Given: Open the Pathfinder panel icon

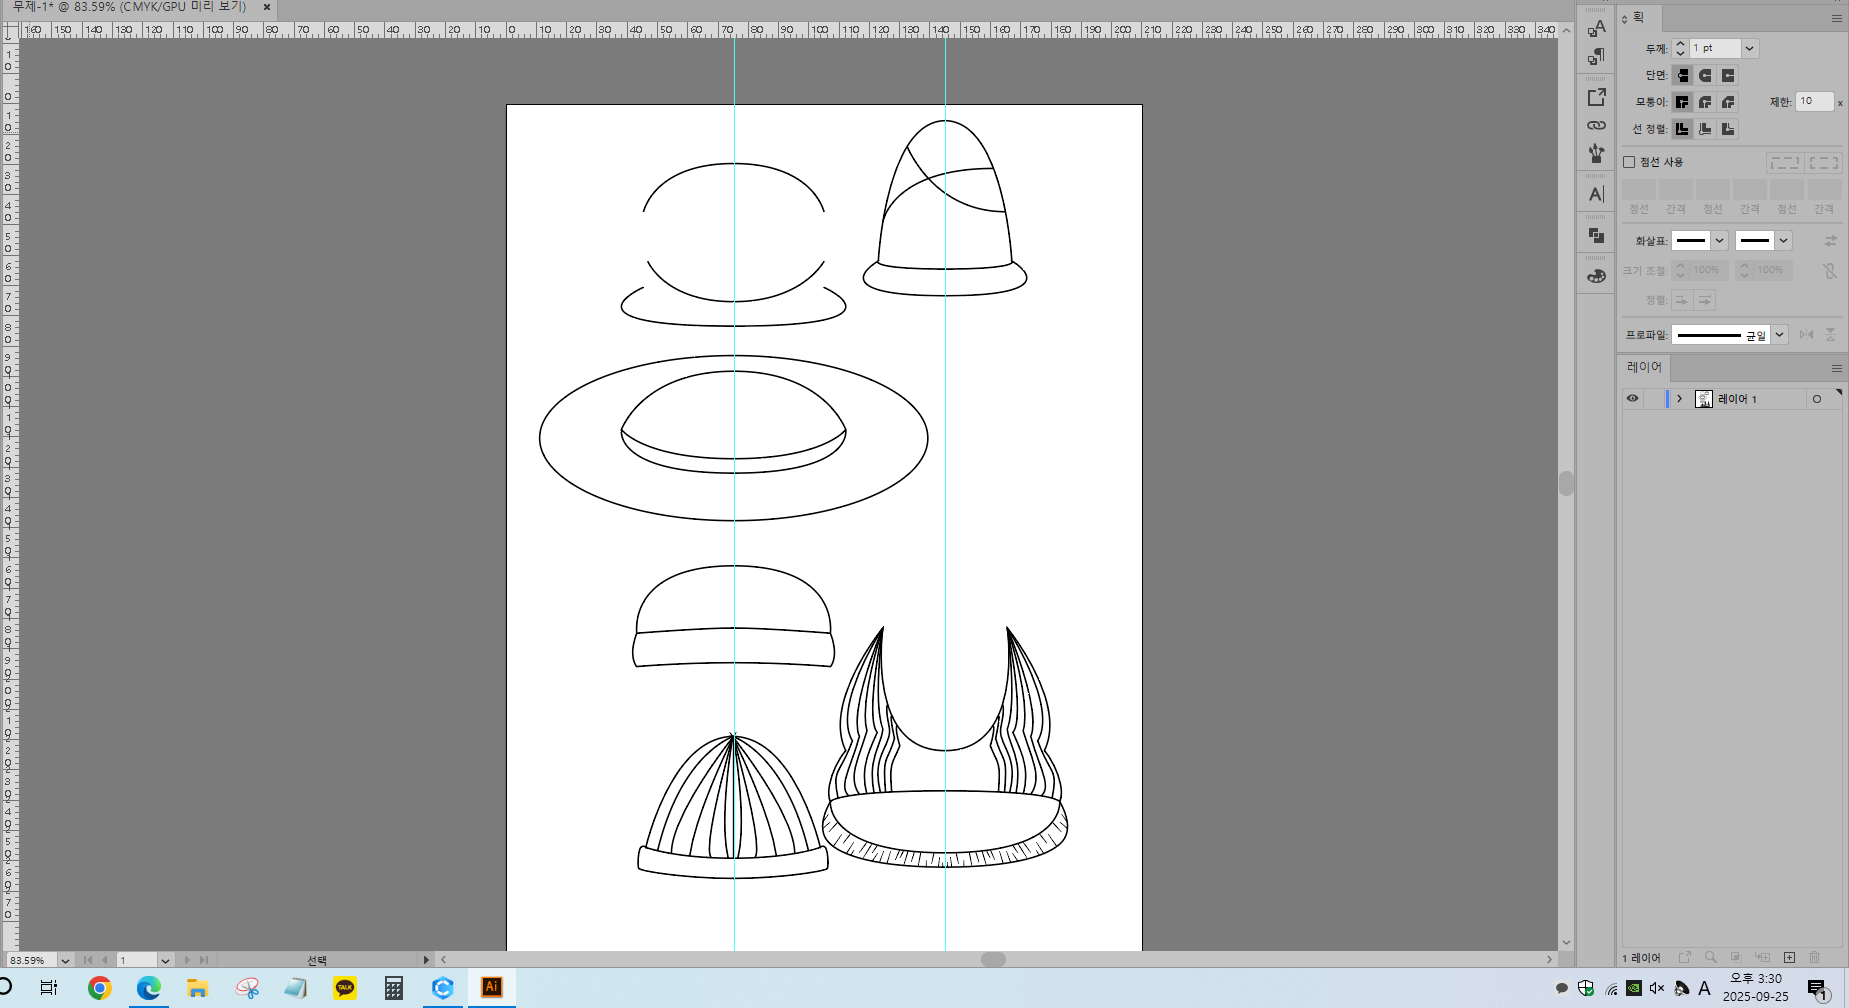Looking at the screenshot, I should pos(1596,236).
